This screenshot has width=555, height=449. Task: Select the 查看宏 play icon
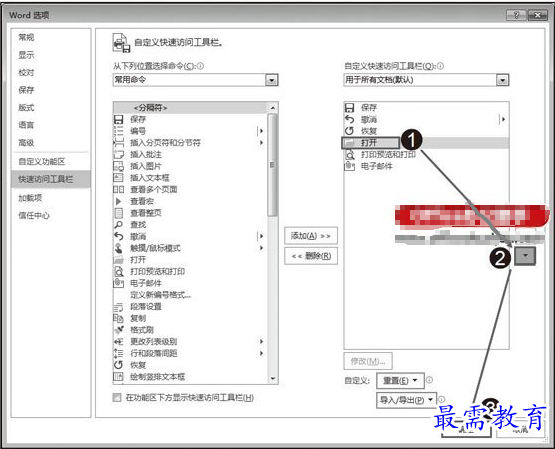(119, 201)
